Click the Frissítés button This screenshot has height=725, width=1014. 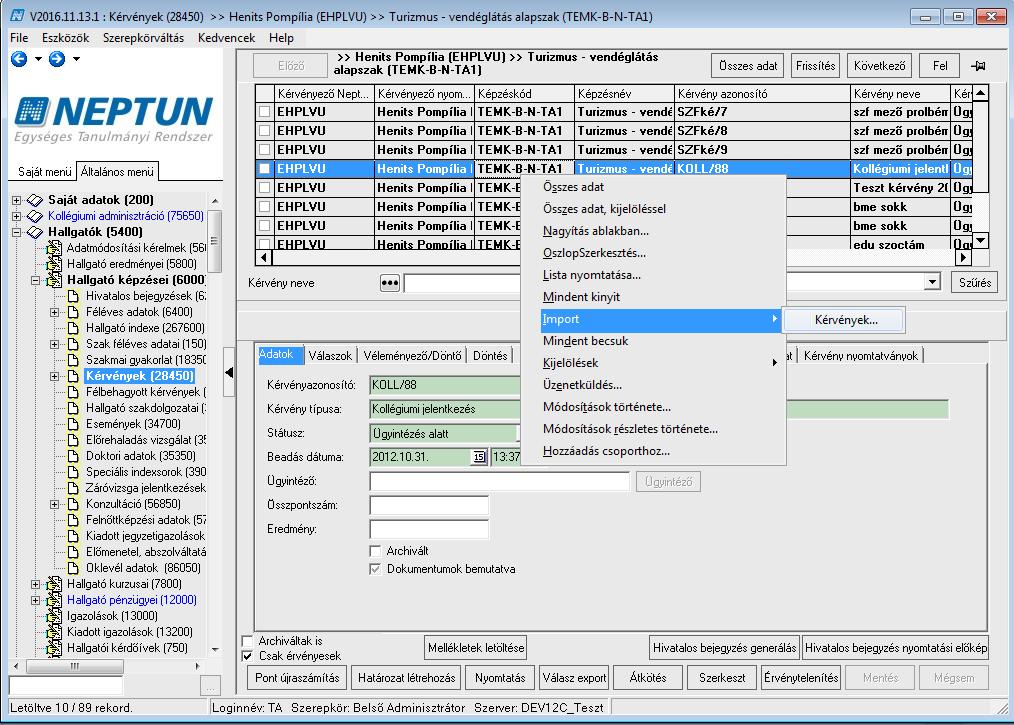pos(815,66)
